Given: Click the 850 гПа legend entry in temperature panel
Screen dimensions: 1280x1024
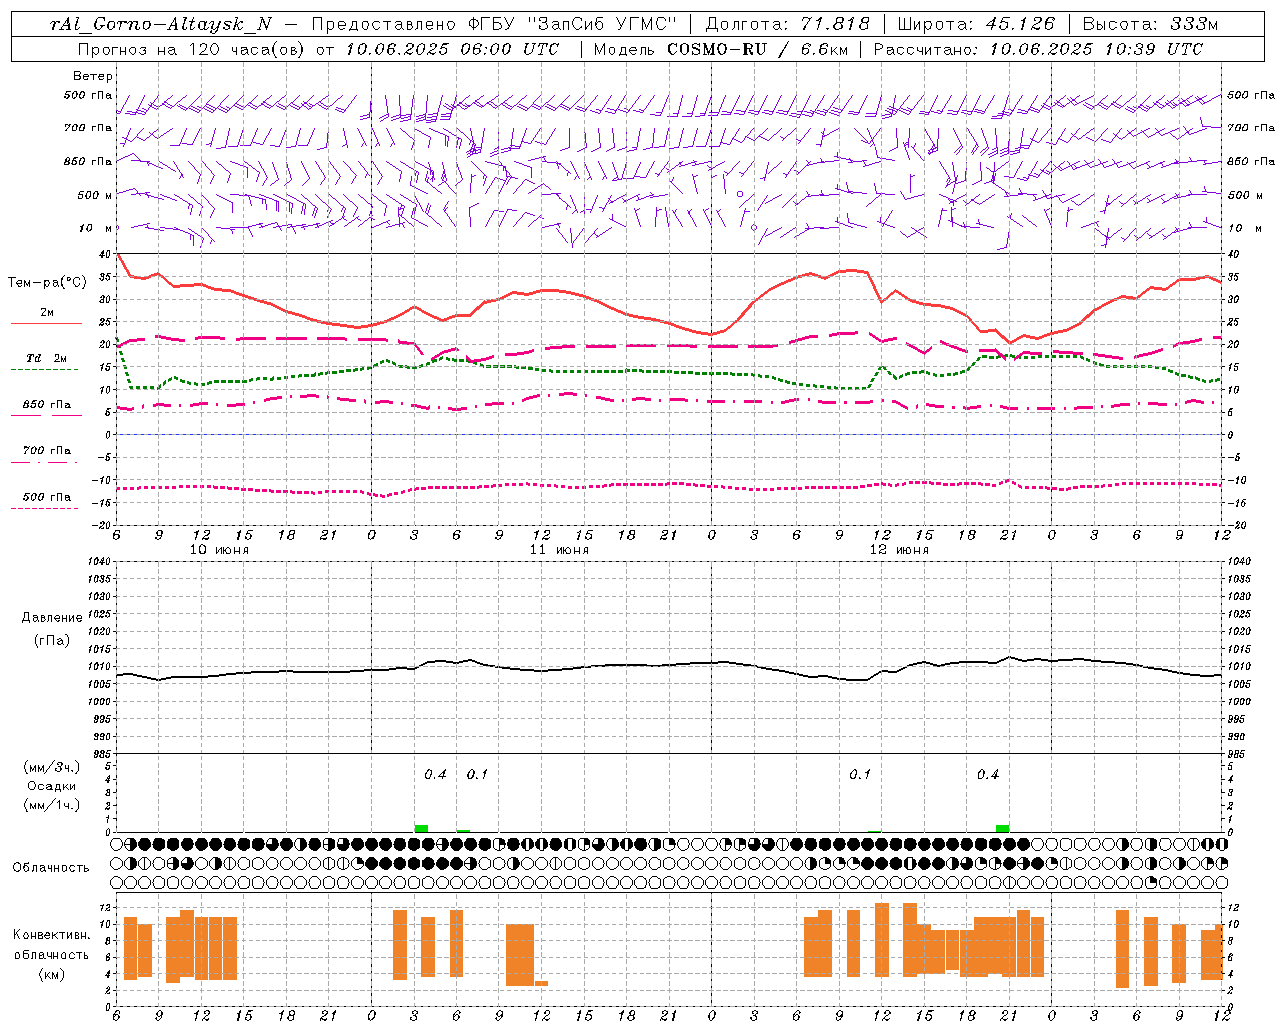Looking at the screenshot, I should pos(46,405).
